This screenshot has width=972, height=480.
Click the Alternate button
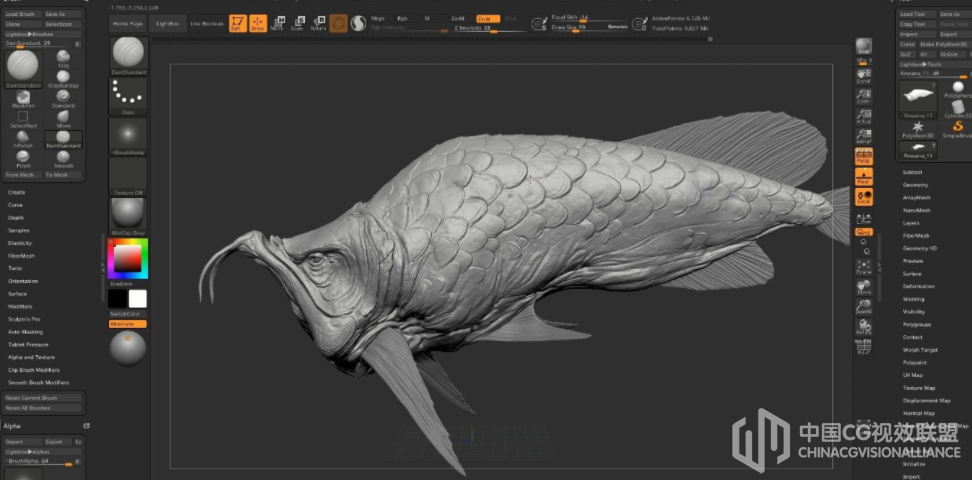click(128, 324)
